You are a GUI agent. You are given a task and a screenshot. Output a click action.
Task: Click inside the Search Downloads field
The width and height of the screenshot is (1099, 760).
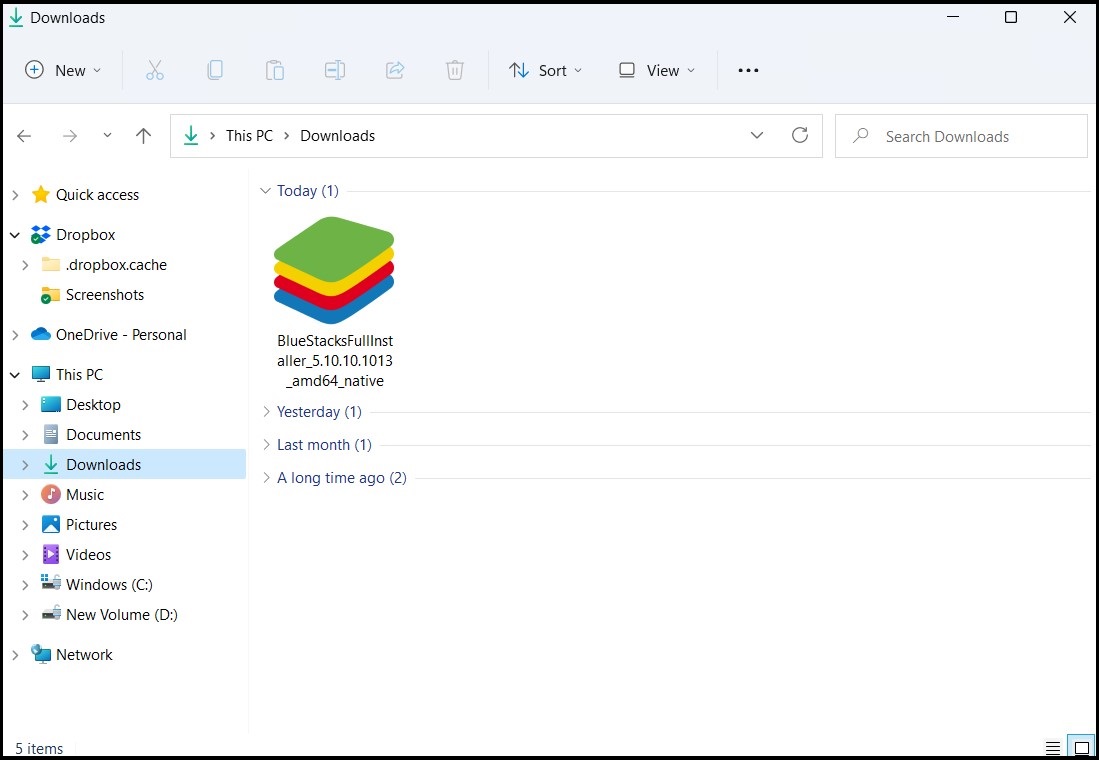coord(961,136)
